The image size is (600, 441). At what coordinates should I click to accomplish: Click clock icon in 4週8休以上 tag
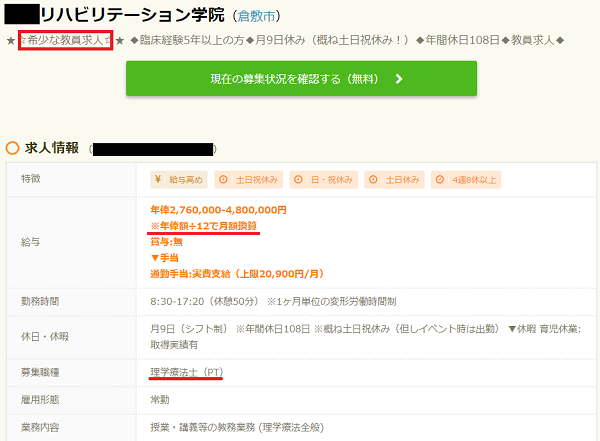point(442,179)
